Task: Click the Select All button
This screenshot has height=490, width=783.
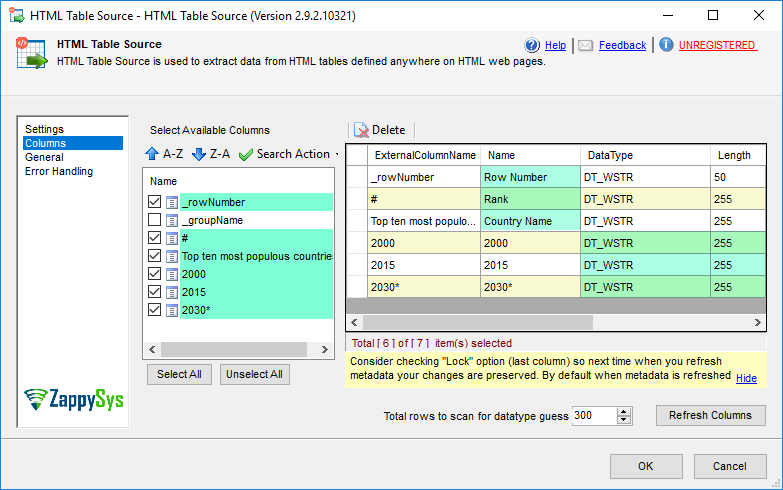Action: tap(179, 375)
